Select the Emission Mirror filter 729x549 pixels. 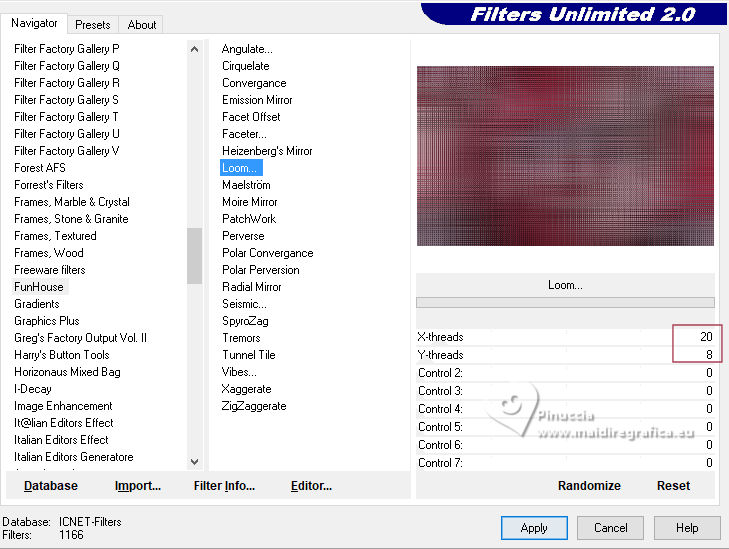click(257, 100)
